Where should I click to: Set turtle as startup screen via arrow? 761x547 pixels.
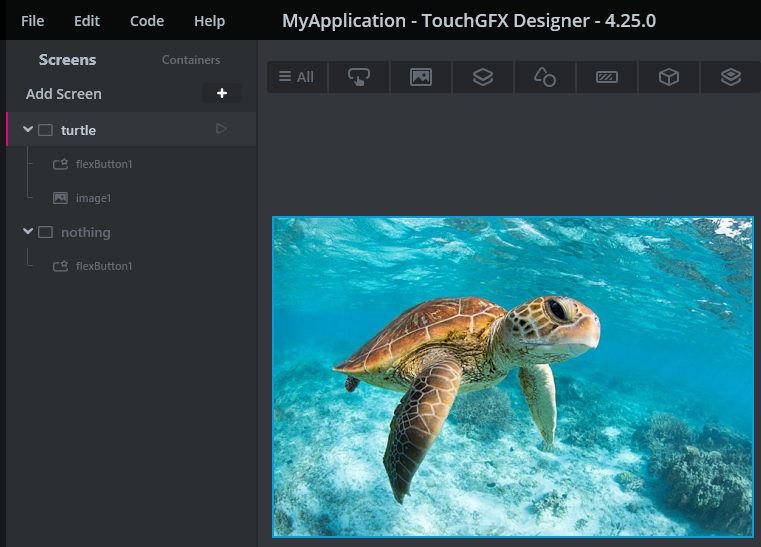(221, 129)
